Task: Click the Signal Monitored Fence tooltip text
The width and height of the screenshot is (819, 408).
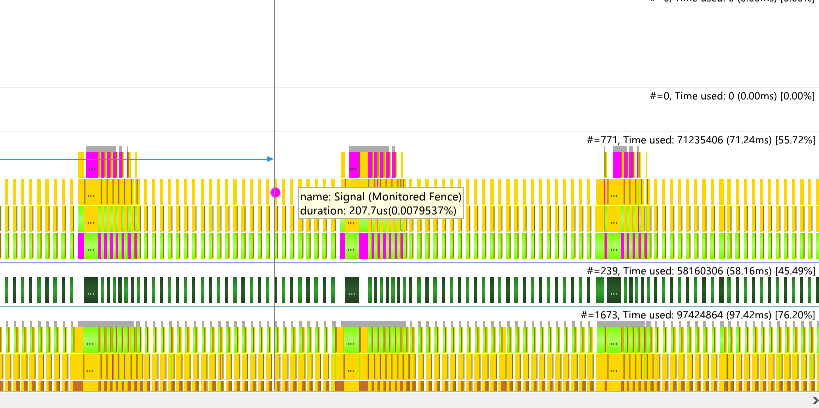Action: [381, 204]
